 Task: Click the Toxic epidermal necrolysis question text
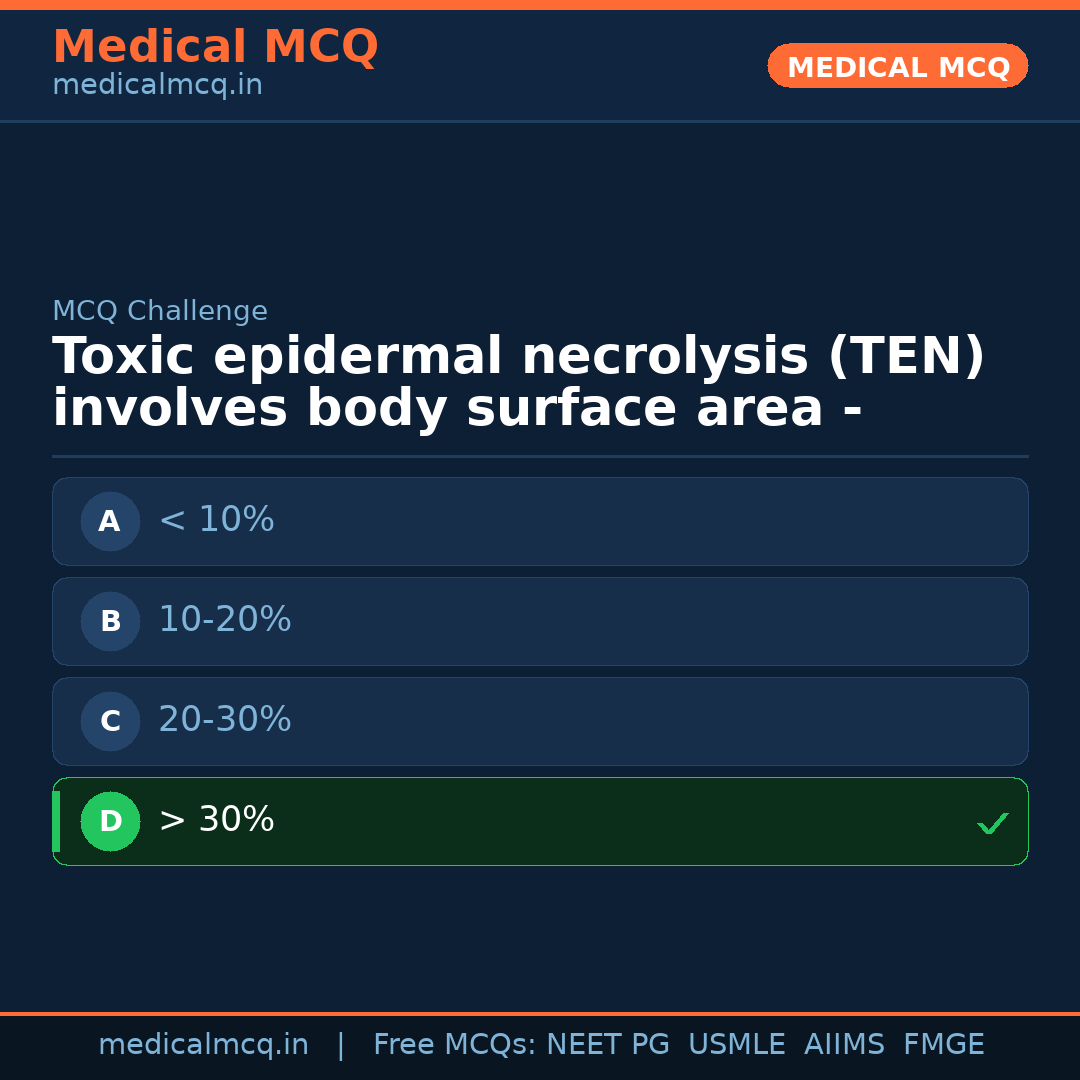point(518,383)
